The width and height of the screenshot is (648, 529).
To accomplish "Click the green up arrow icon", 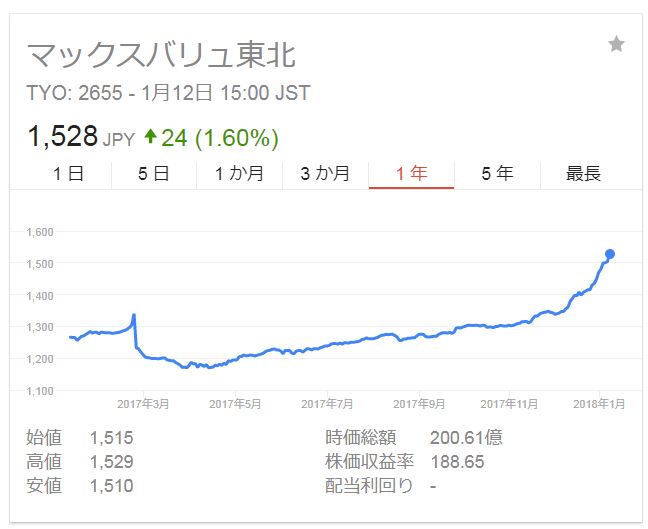I will [x=150, y=136].
